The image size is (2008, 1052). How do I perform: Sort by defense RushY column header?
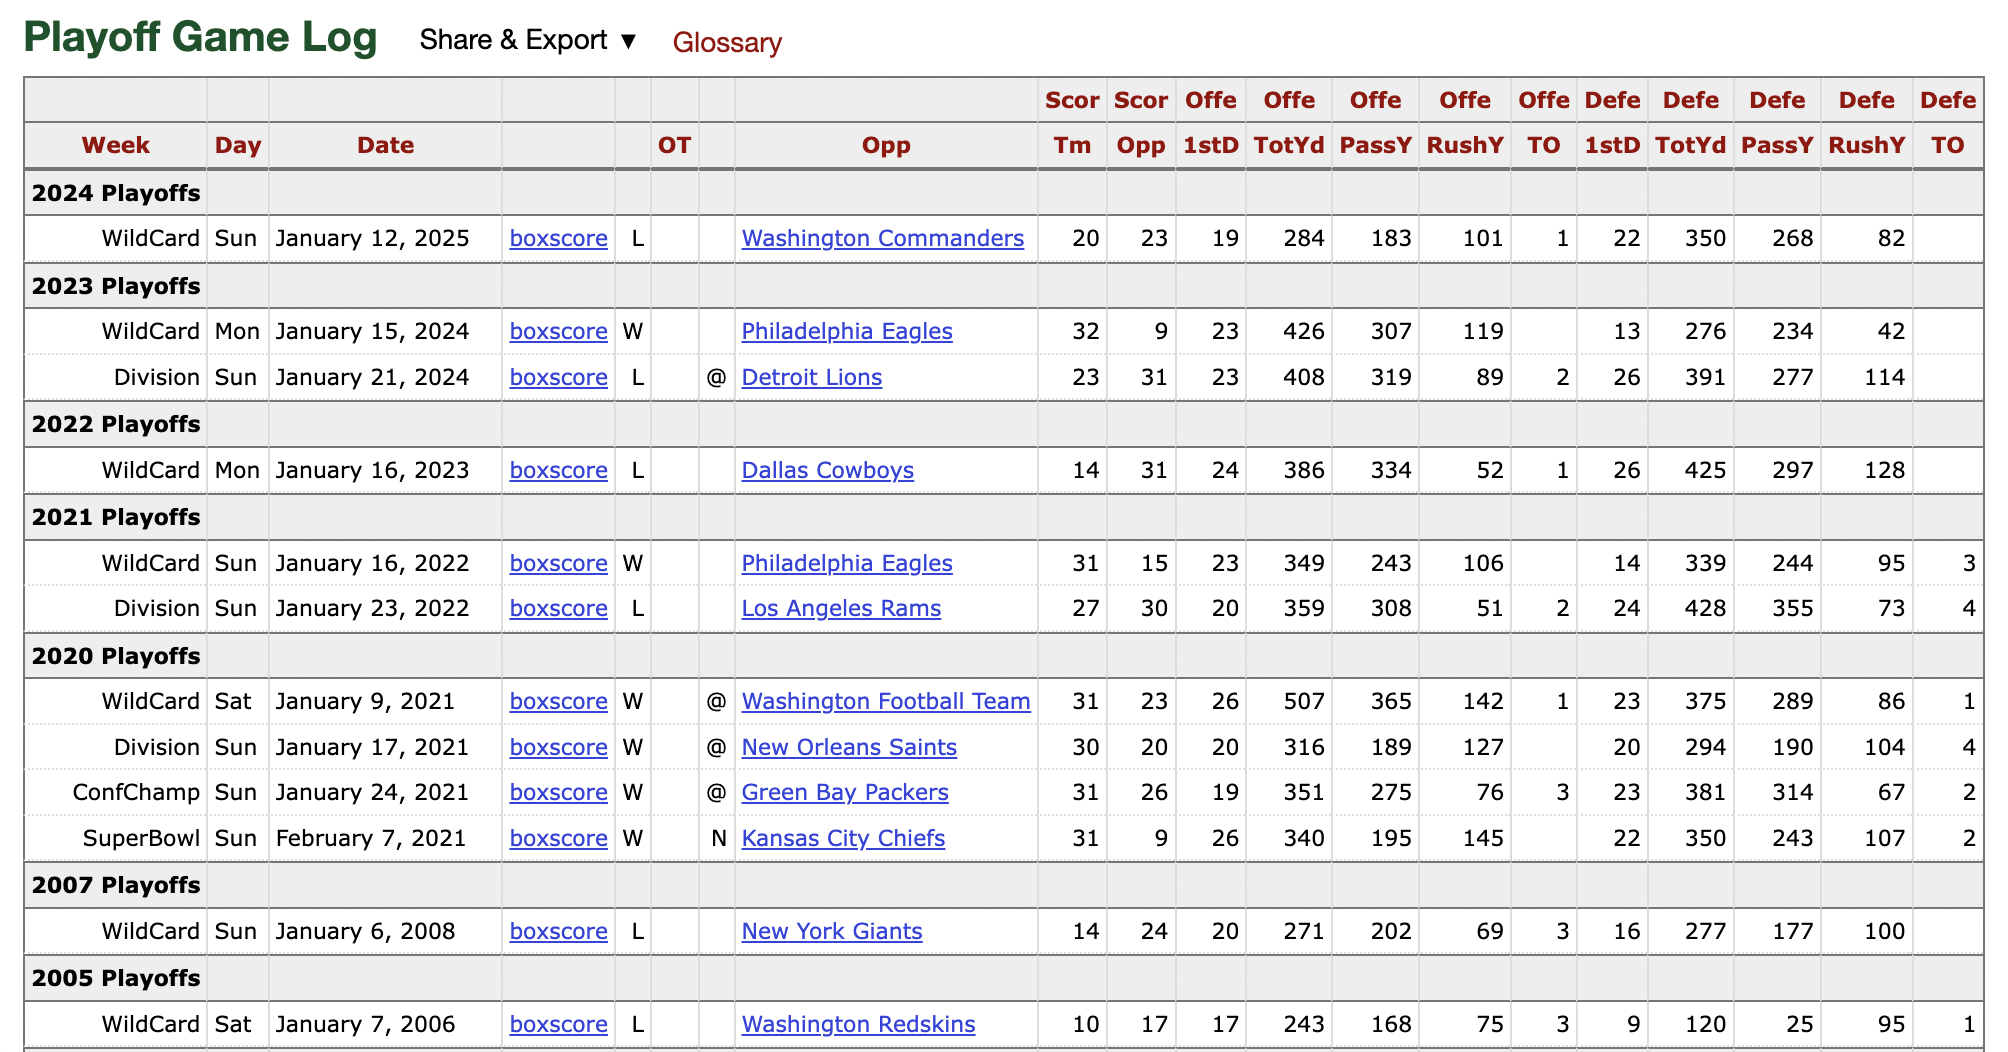[1866, 145]
